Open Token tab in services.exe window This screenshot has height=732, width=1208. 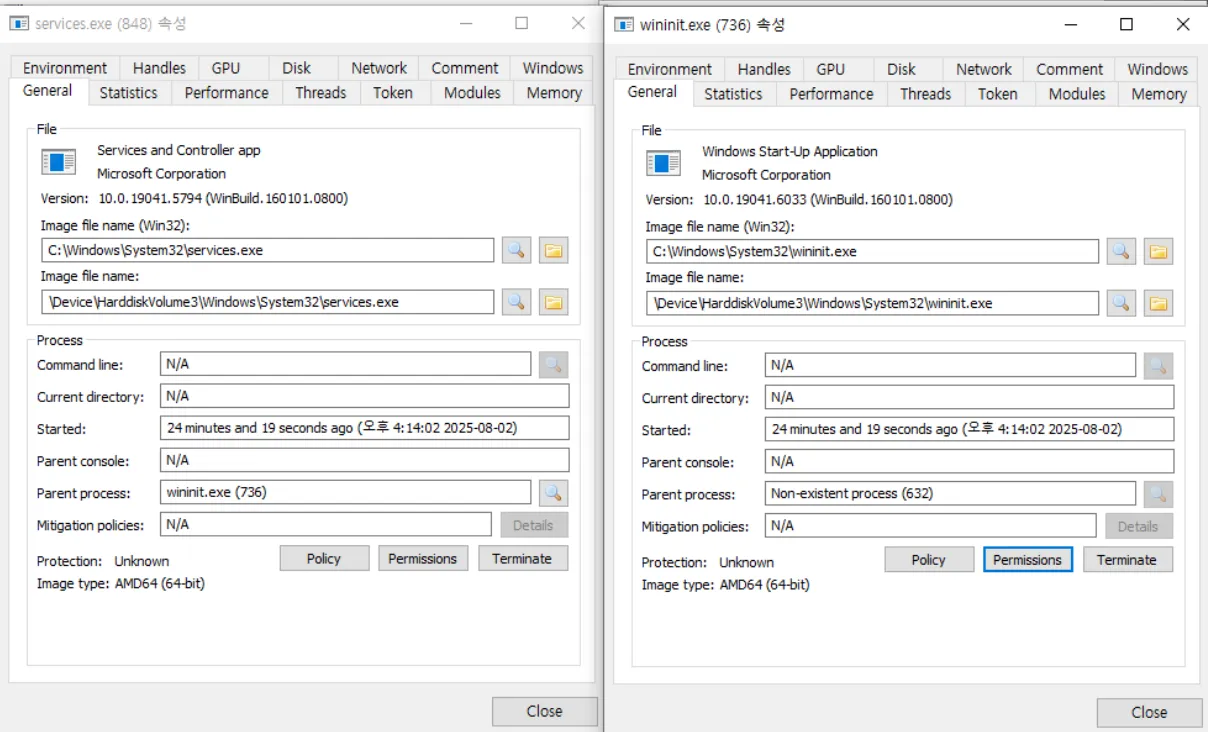click(393, 92)
